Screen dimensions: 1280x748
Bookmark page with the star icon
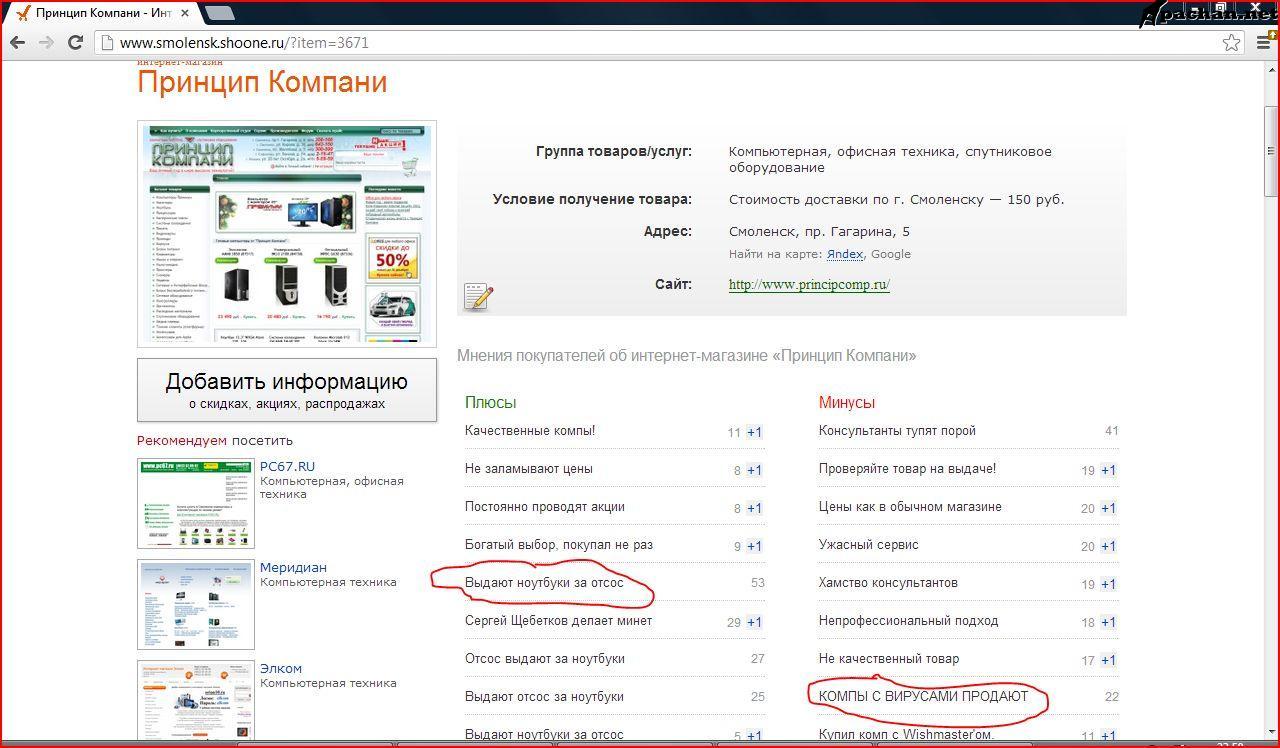pyautogui.click(x=1231, y=43)
